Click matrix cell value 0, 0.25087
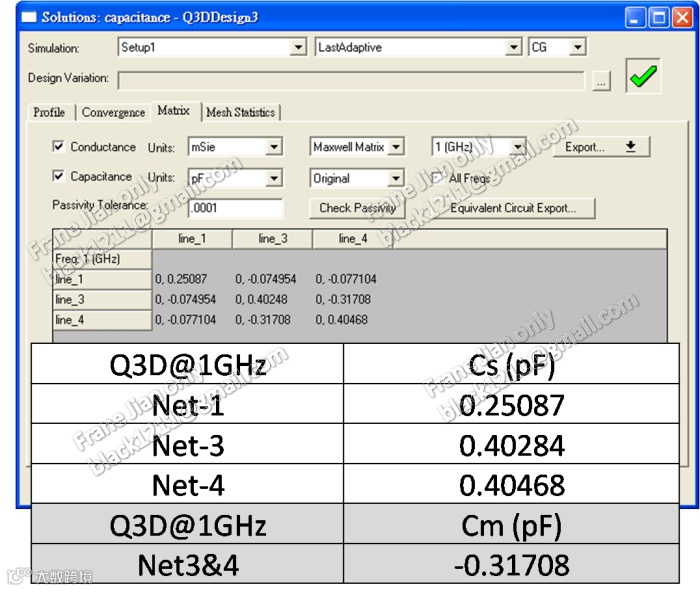 (181, 279)
